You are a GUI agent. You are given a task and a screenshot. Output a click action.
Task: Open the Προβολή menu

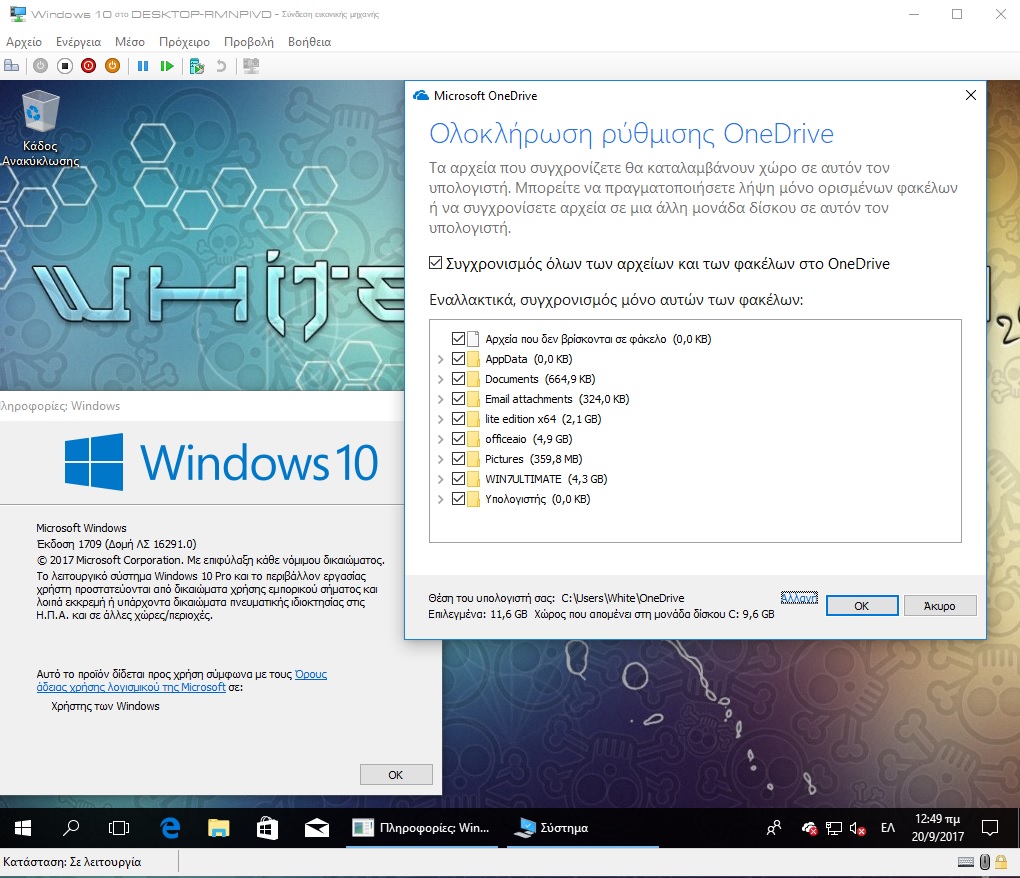pyautogui.click(x=248, y=42)
